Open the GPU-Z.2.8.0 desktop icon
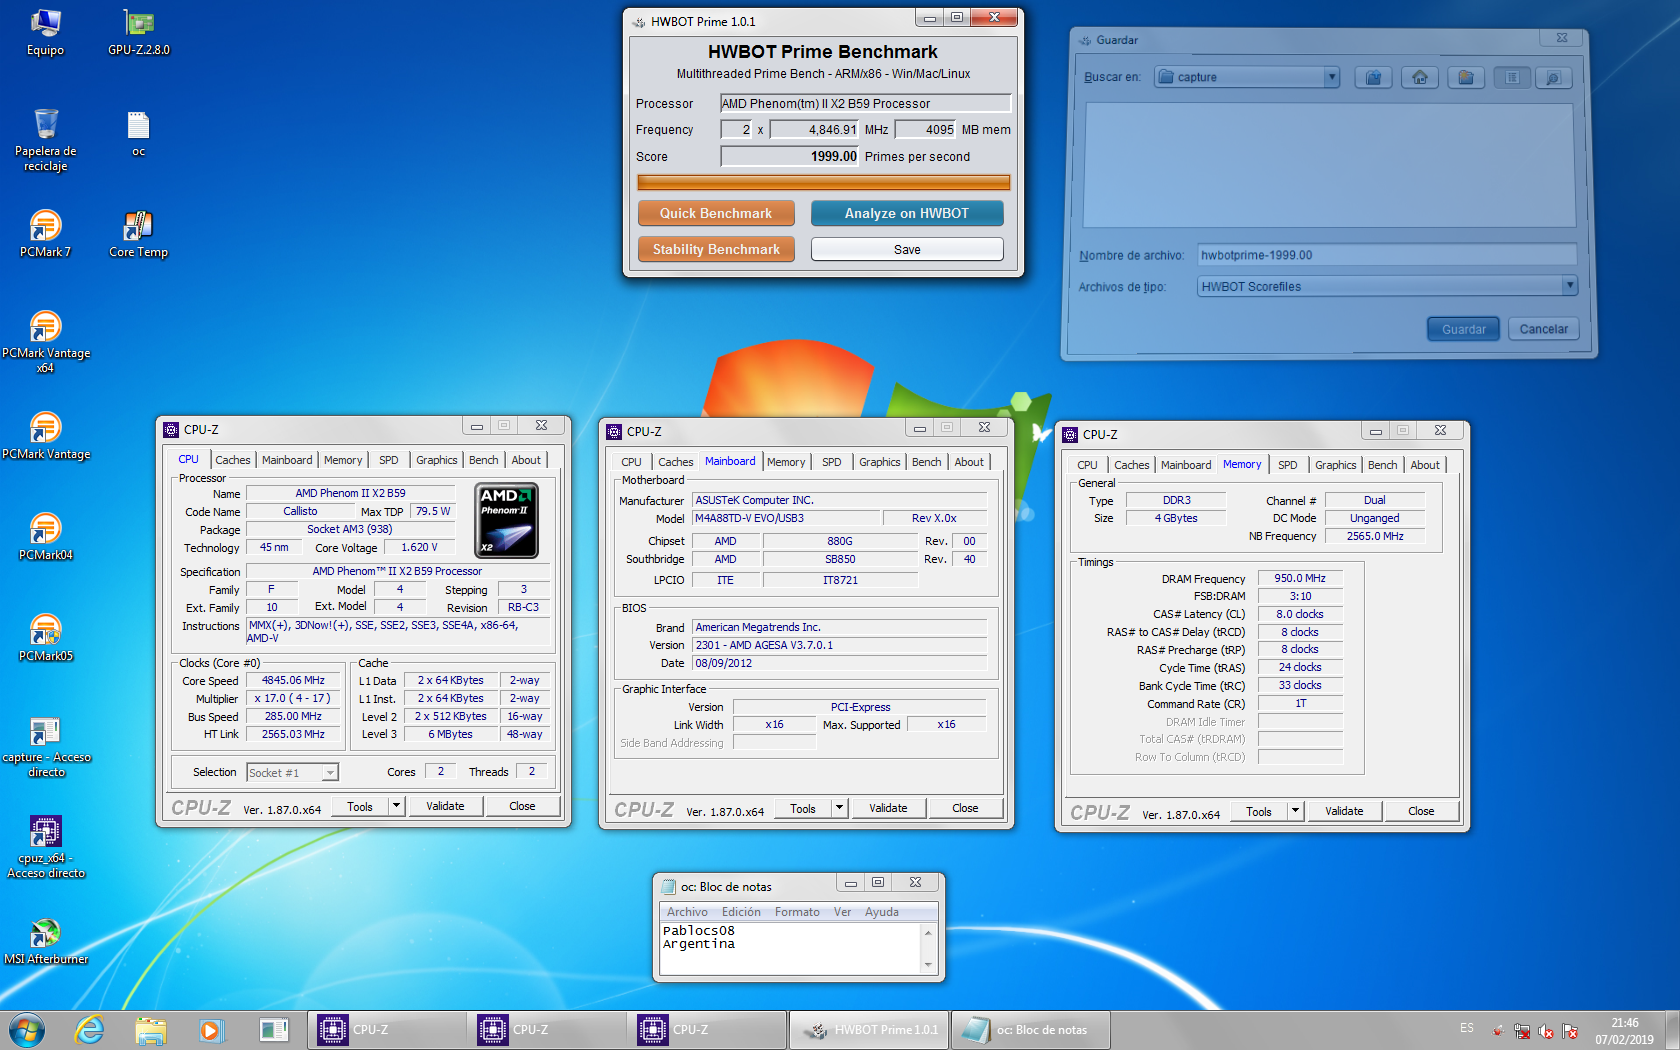 [139, 33]
